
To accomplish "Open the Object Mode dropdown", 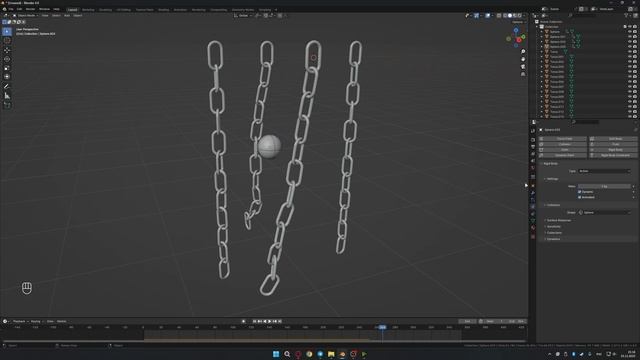I will (x=27, y=16).
